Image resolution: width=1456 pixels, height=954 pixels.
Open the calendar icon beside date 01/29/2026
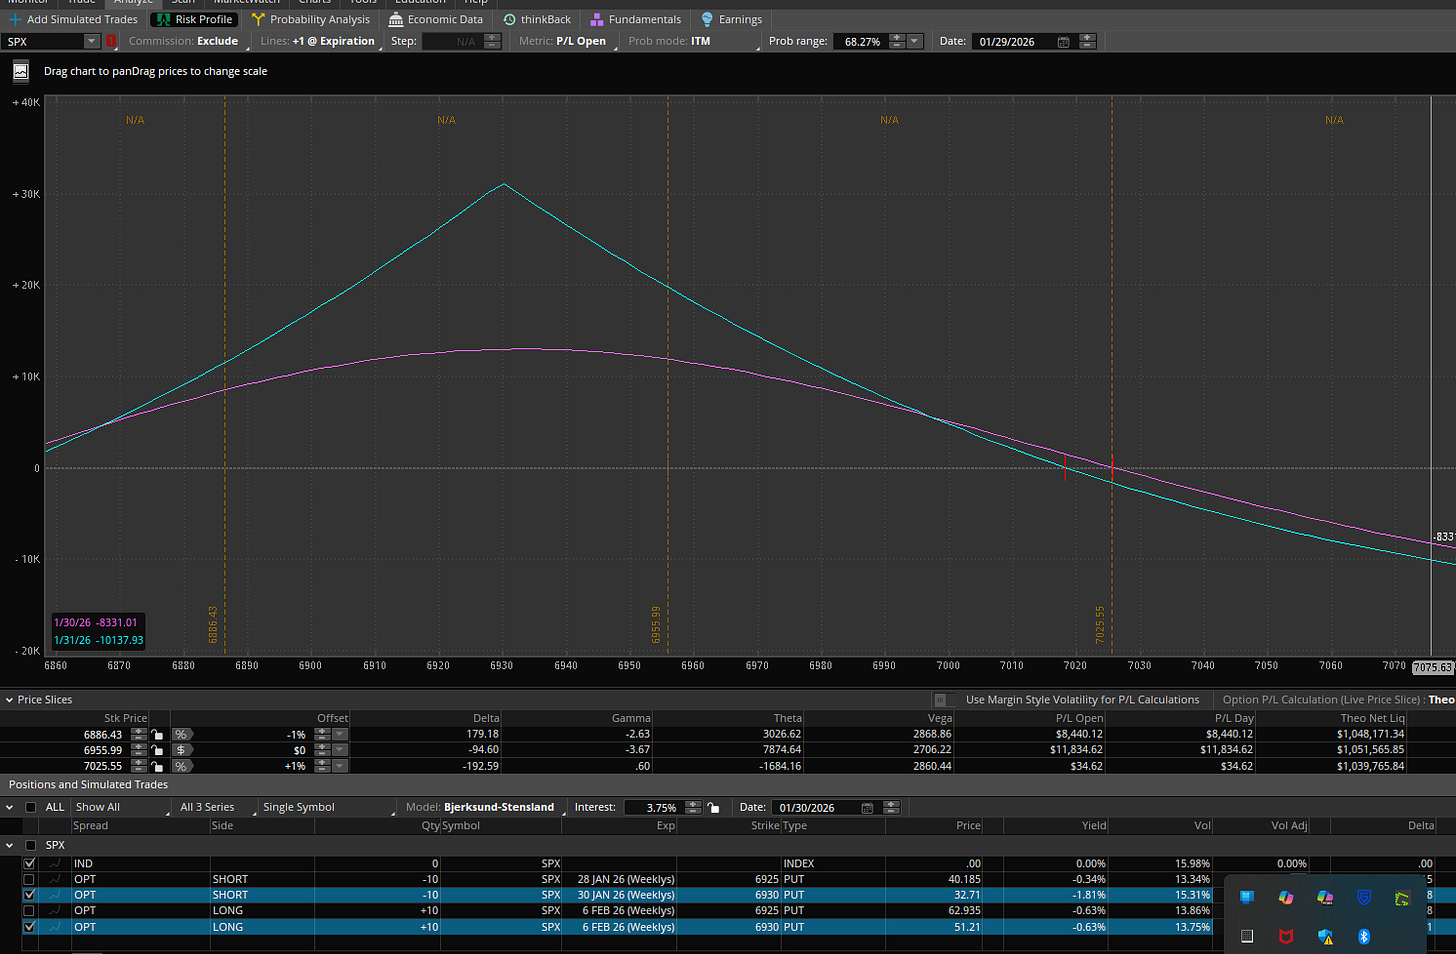point(1063,41)
